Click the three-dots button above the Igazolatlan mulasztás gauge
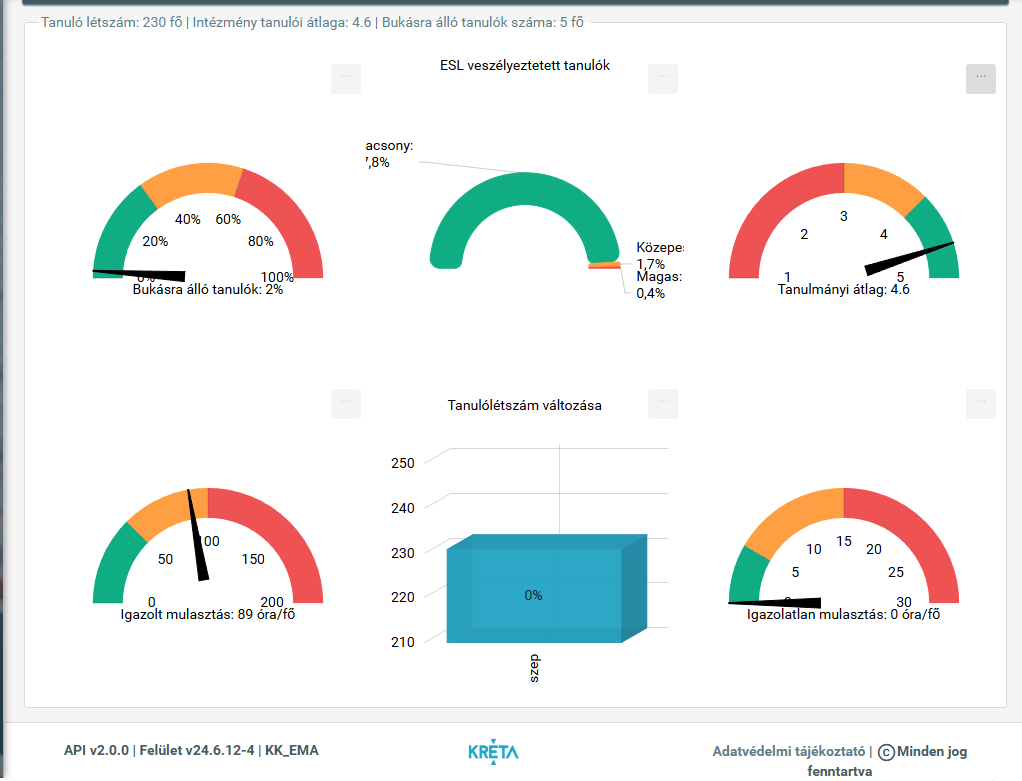This screenshot has width=1022, height=781. click(x=980, y=403)
